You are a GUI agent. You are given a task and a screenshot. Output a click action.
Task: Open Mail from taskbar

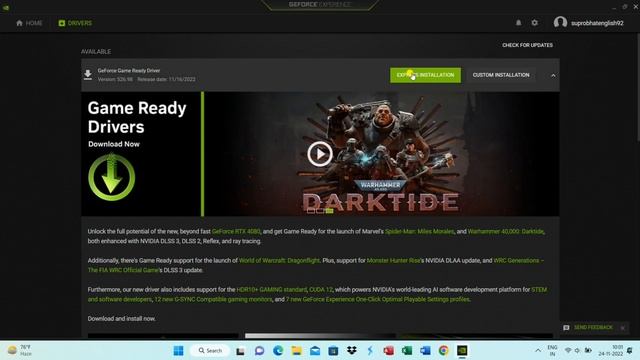pos(315,351)
